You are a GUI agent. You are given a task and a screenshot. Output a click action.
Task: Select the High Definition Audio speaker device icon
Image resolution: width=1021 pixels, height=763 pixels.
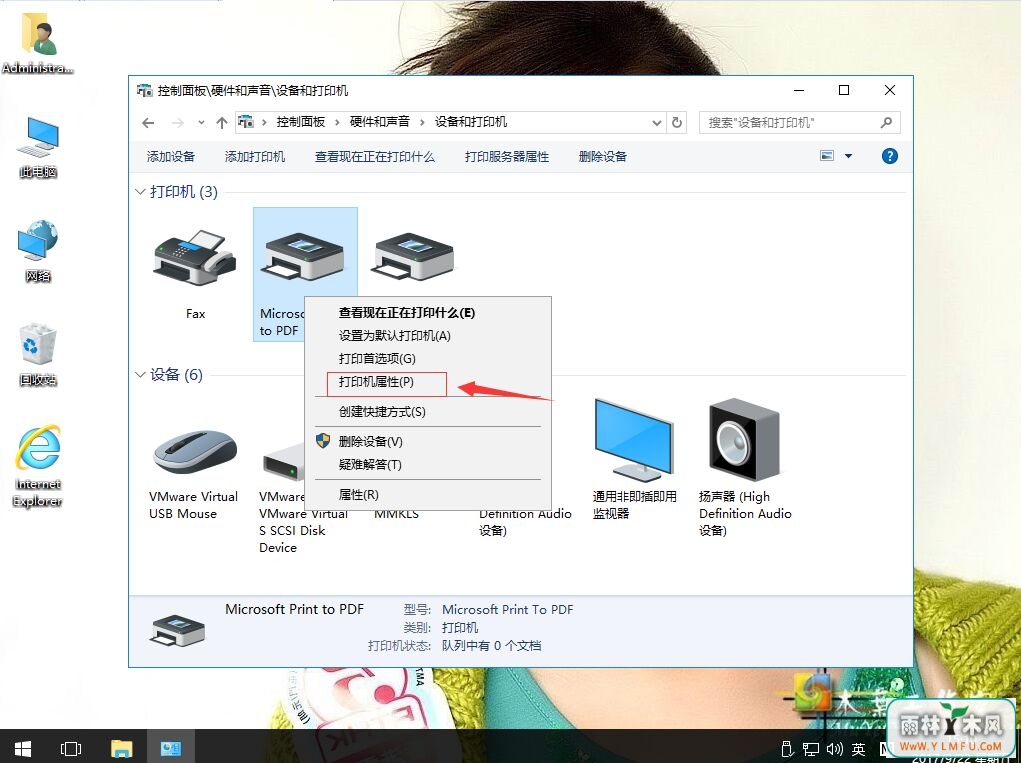(744, 439)
